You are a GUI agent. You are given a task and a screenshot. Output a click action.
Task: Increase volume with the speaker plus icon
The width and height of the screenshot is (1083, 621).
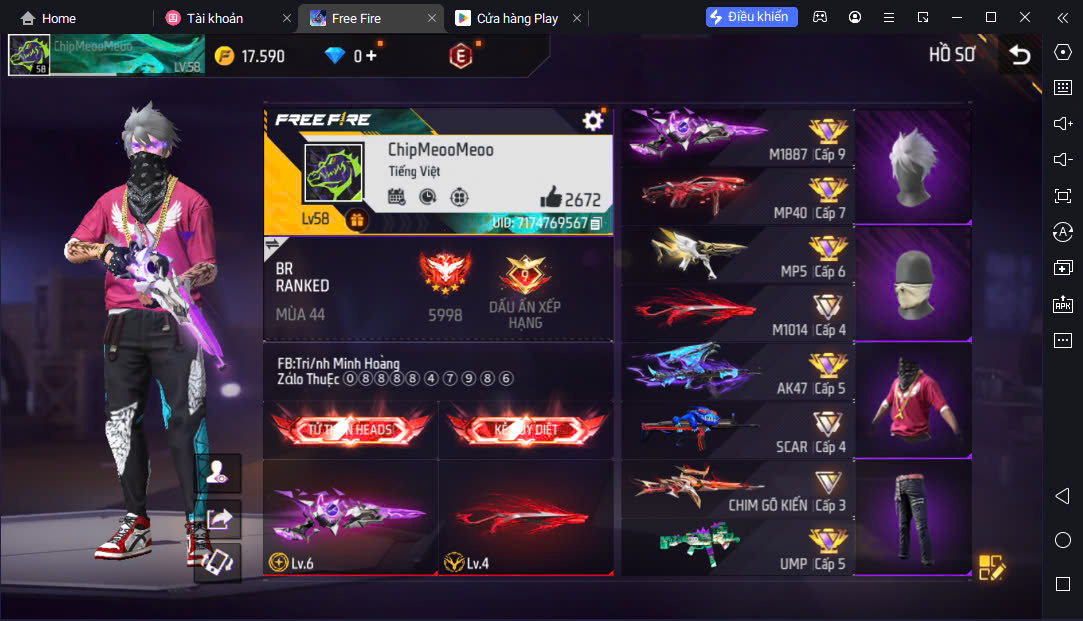click(x=1062, y=124)
